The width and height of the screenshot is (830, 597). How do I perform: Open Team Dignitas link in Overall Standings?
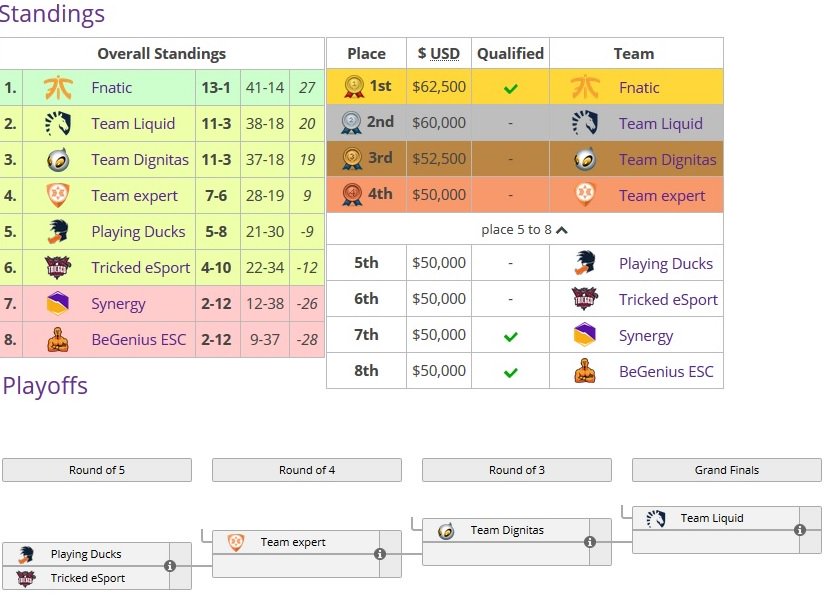pos(140,159)
